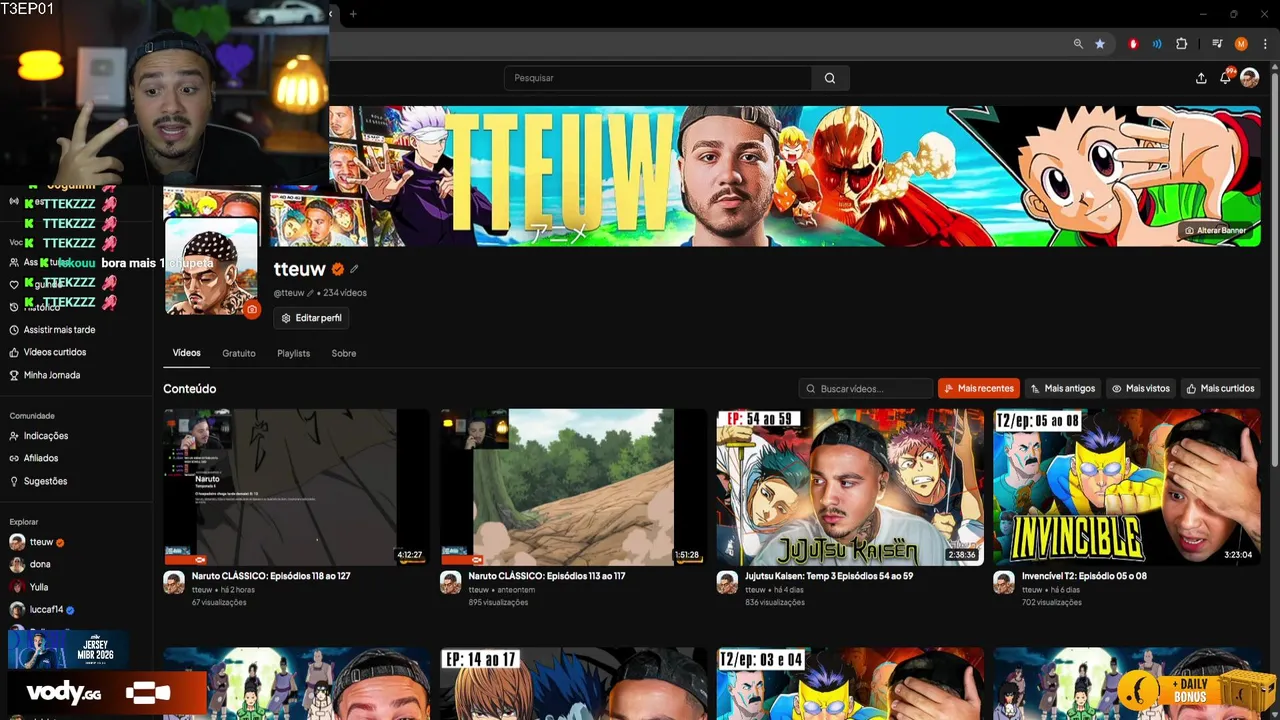Switch to the Playlists tab

[293, 353]
